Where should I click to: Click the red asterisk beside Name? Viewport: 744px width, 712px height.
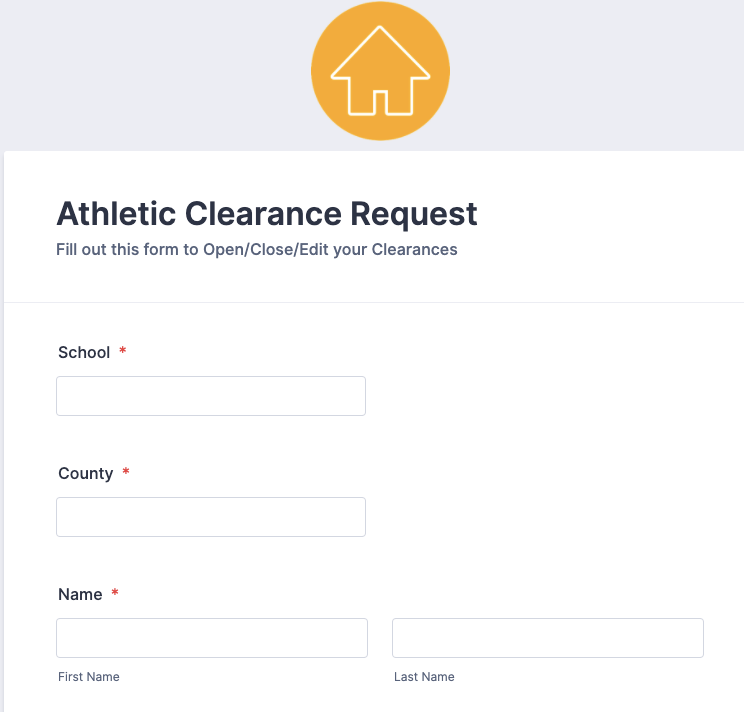(x=115, y=593)
